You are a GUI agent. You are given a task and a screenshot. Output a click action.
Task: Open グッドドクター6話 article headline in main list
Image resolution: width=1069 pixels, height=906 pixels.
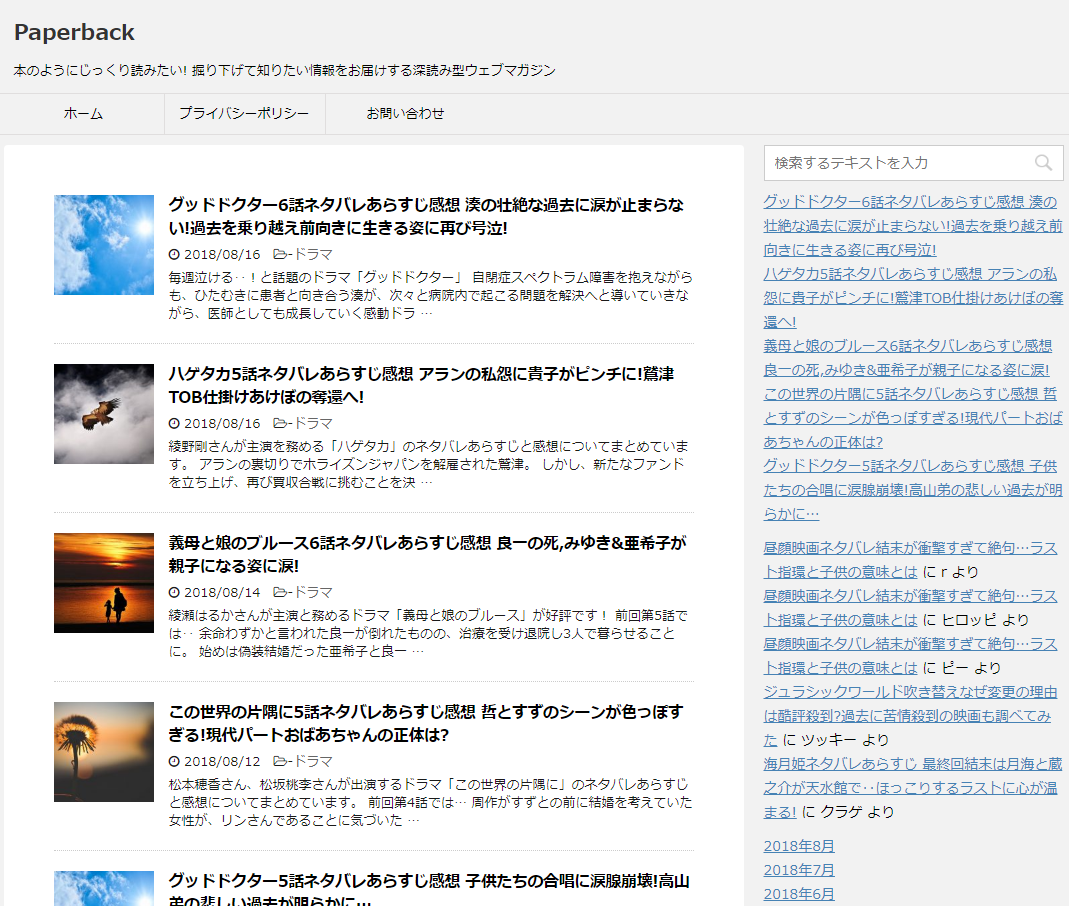(x=426, y=216)
